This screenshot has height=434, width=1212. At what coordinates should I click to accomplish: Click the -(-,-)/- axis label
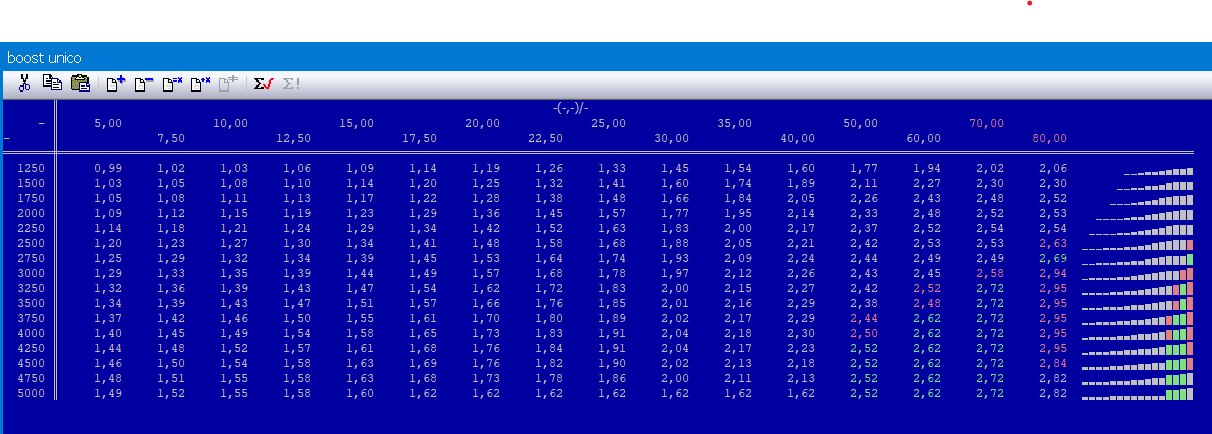click(571, 108)
